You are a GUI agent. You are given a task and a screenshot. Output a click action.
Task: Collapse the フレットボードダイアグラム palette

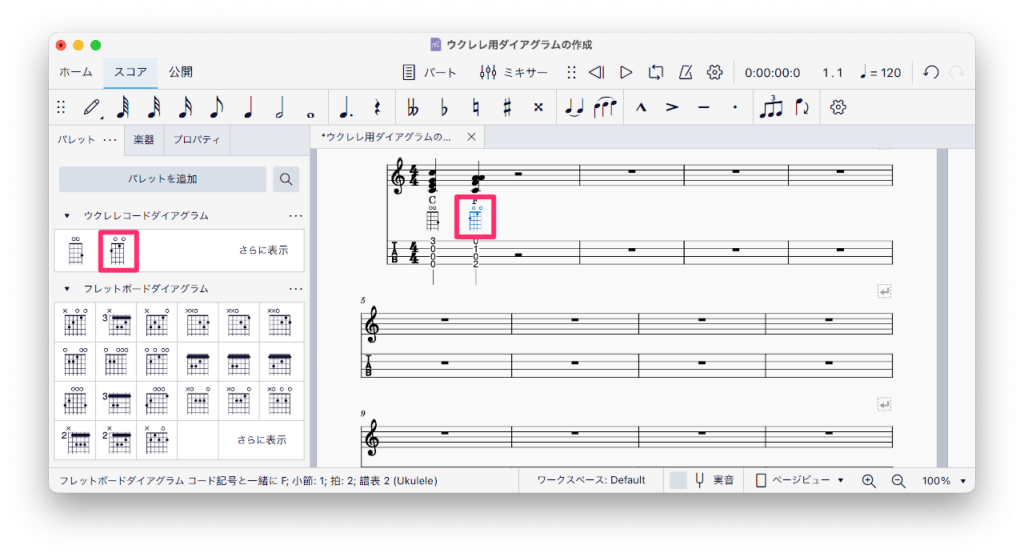pos(67,289)
